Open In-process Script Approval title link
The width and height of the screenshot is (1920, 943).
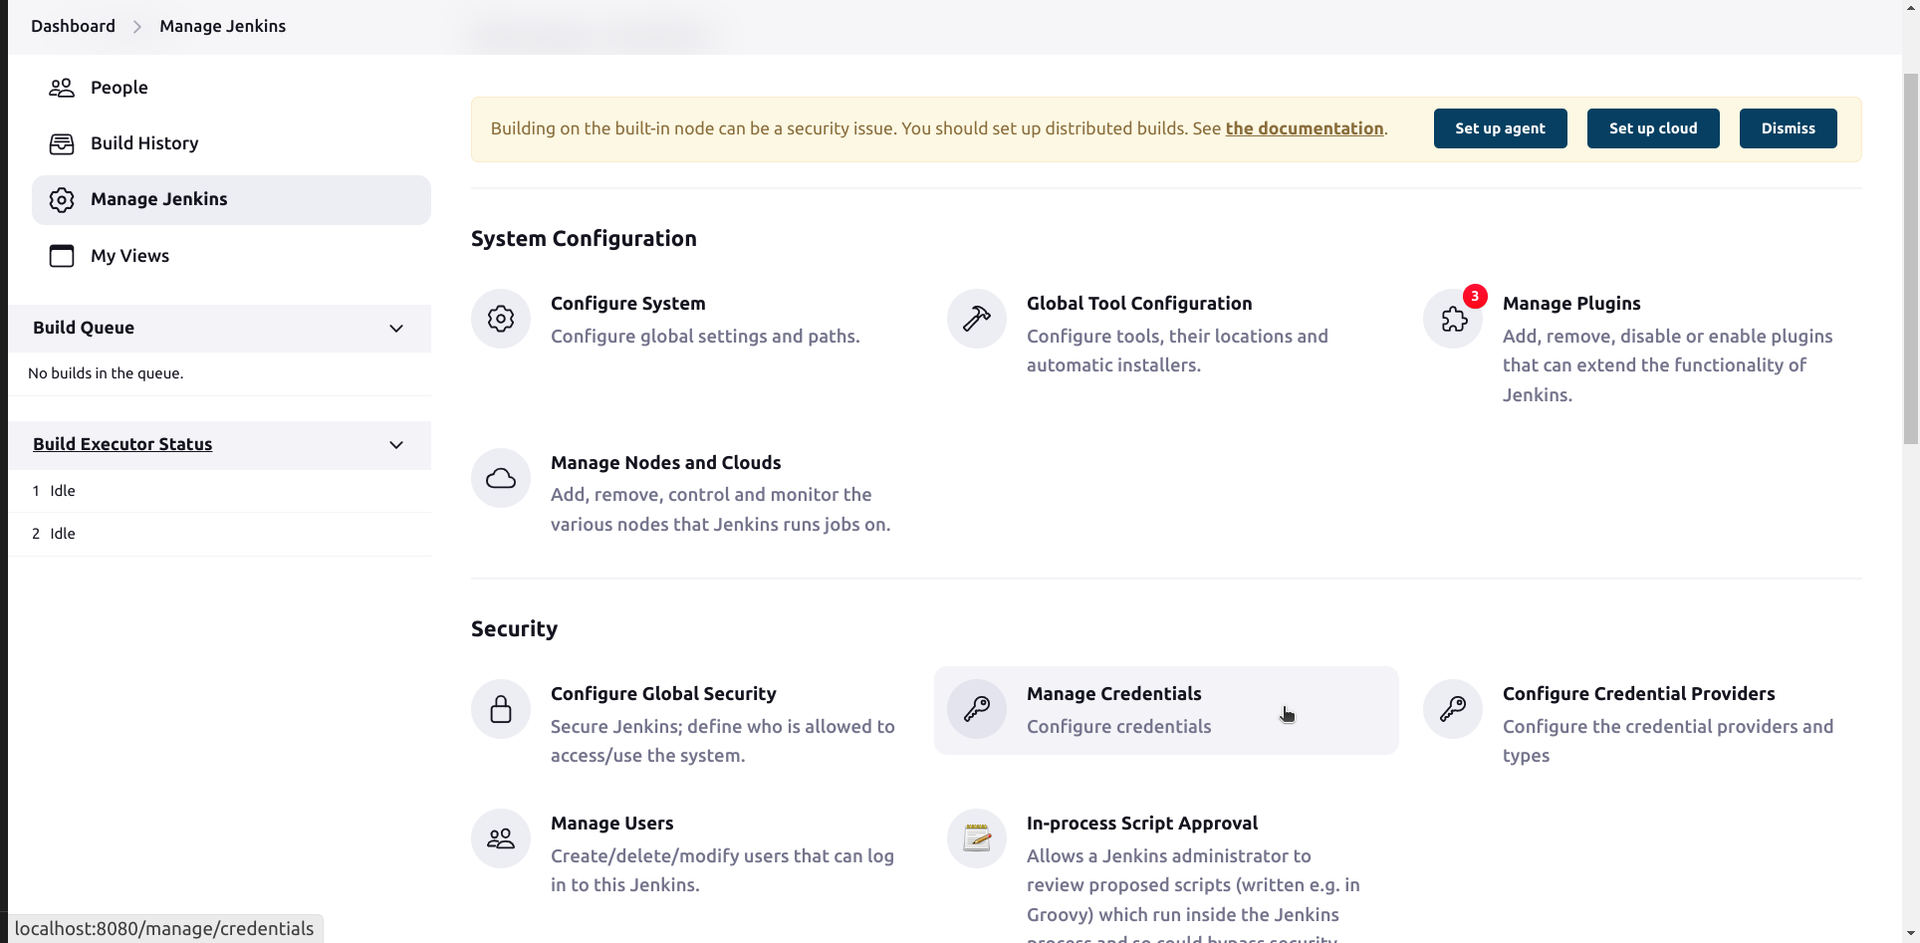[1142, 824]
